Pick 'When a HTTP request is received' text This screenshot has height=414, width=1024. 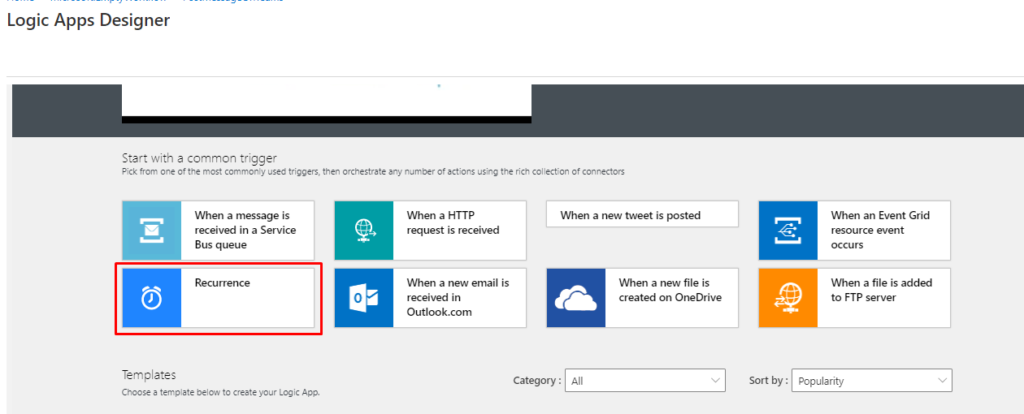[x=452, y=222]
